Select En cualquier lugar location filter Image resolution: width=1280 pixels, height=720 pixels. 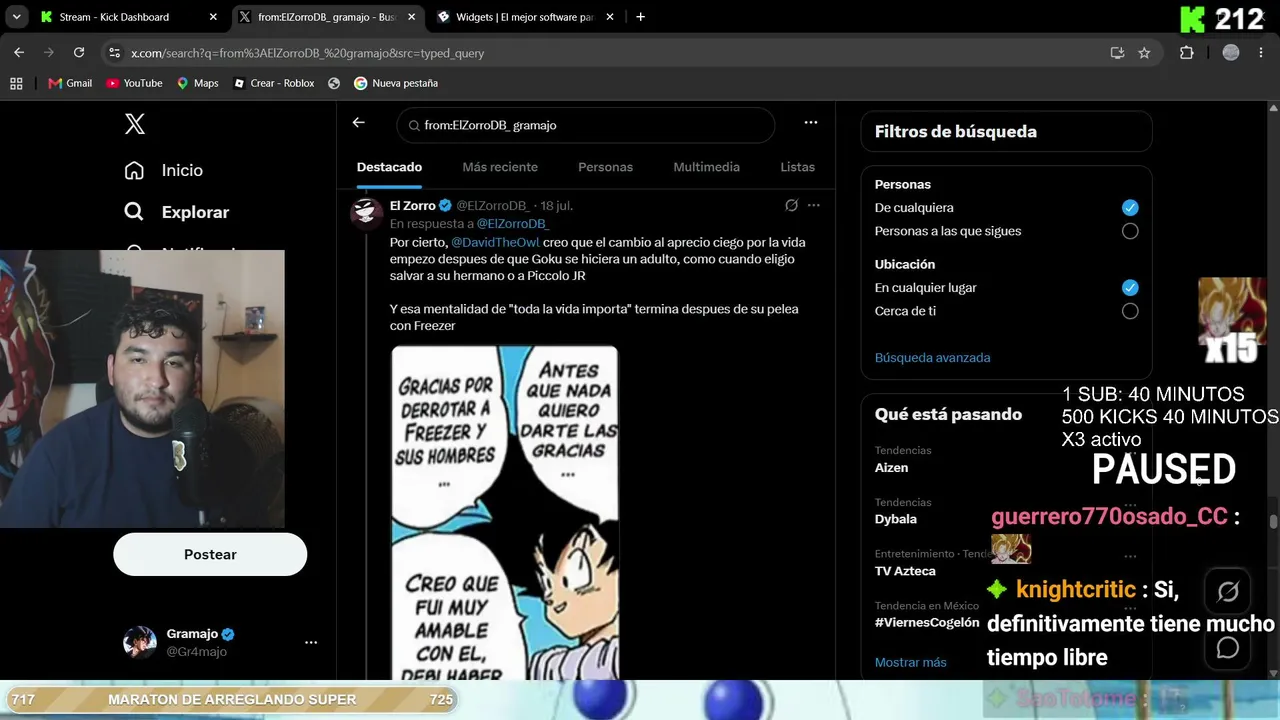coord(1130,288)
